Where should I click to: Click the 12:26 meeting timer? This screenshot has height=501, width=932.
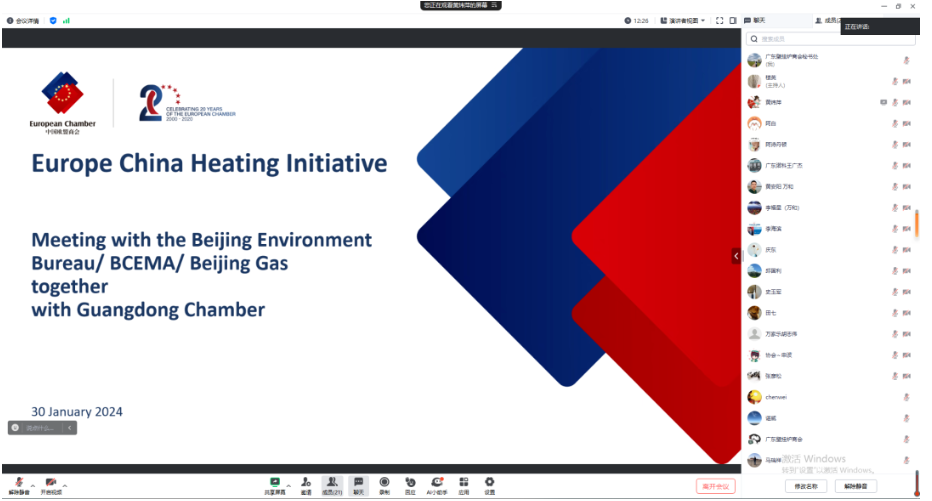click(637, 21)
